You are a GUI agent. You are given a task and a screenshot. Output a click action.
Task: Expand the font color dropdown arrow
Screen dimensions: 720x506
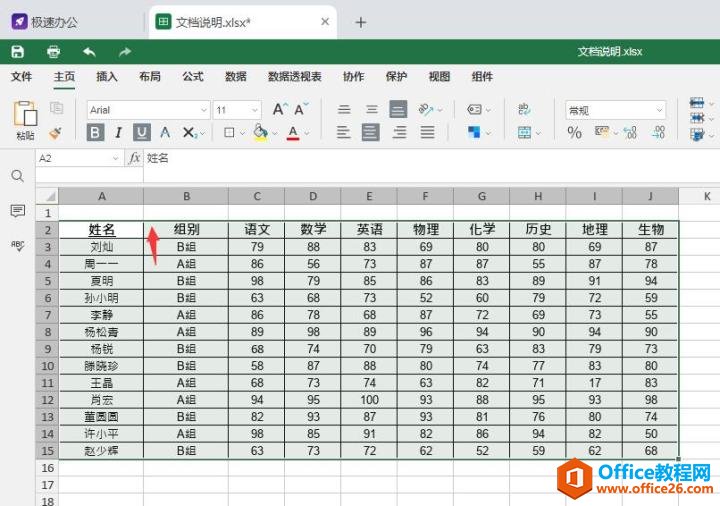point(307,134)
